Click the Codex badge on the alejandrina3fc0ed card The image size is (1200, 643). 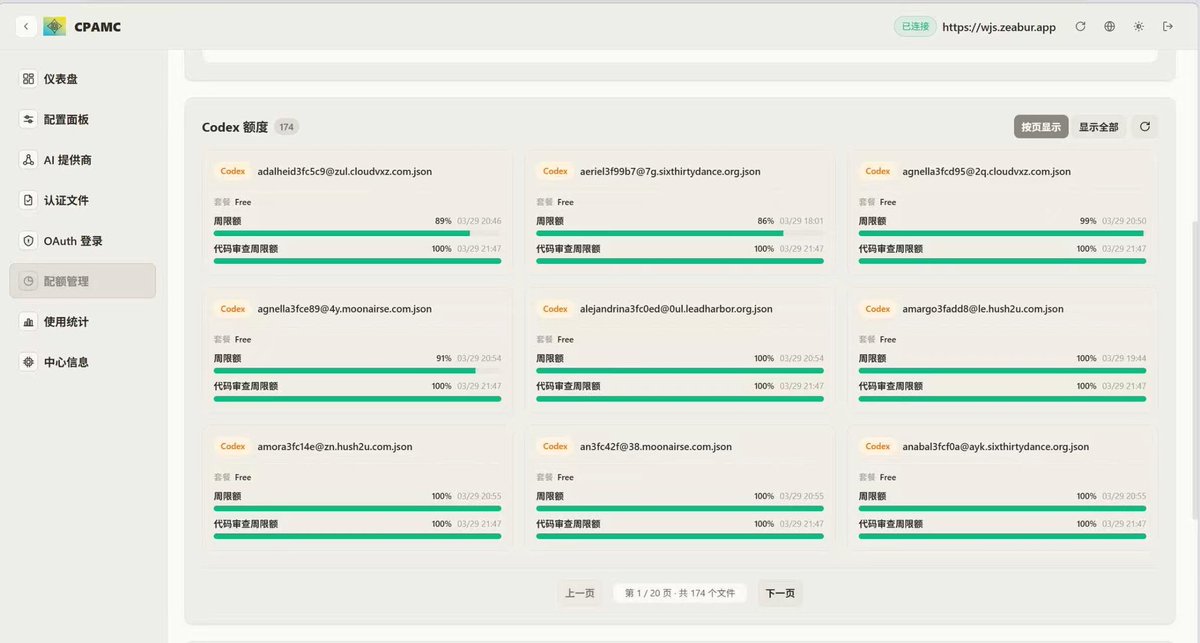tap(555, 309)
